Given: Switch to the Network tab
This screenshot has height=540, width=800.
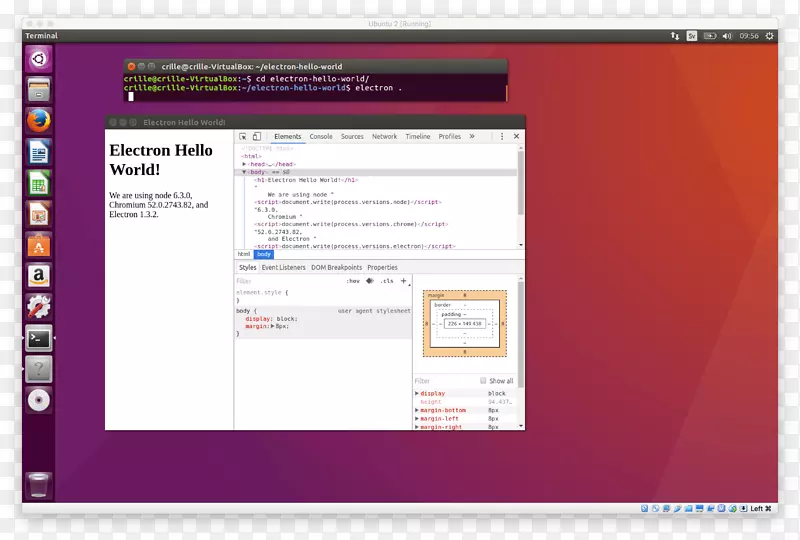Looking at the screenshot, I should pyautogui.click(x=384, y=137).
